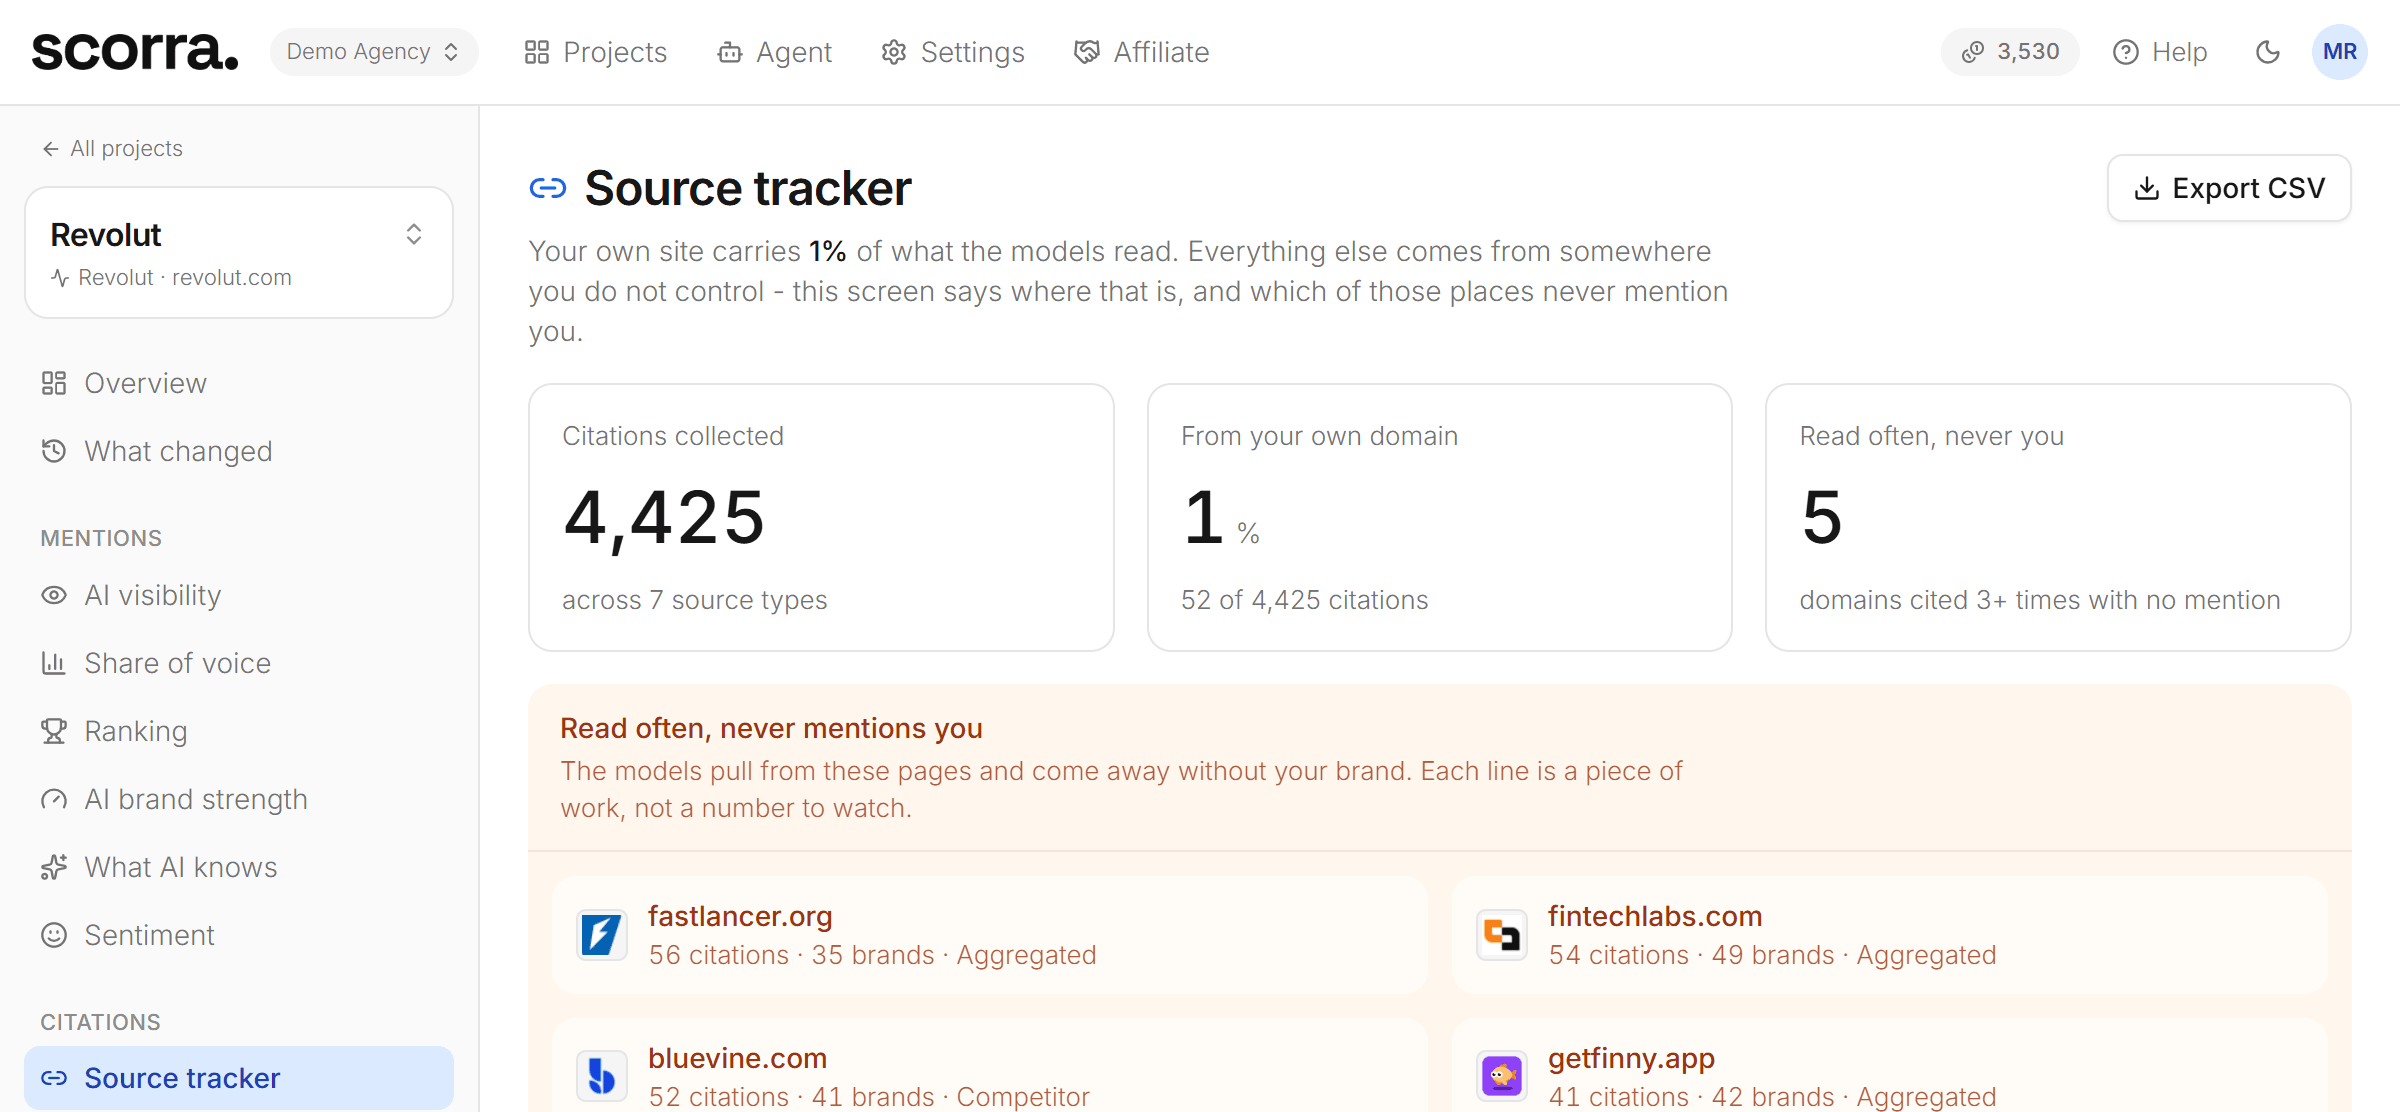The height and width of the screenshot is (1112, 2400).
Task: Click the 'Read often, never mentions you' heading
Action: click(771, 728)
